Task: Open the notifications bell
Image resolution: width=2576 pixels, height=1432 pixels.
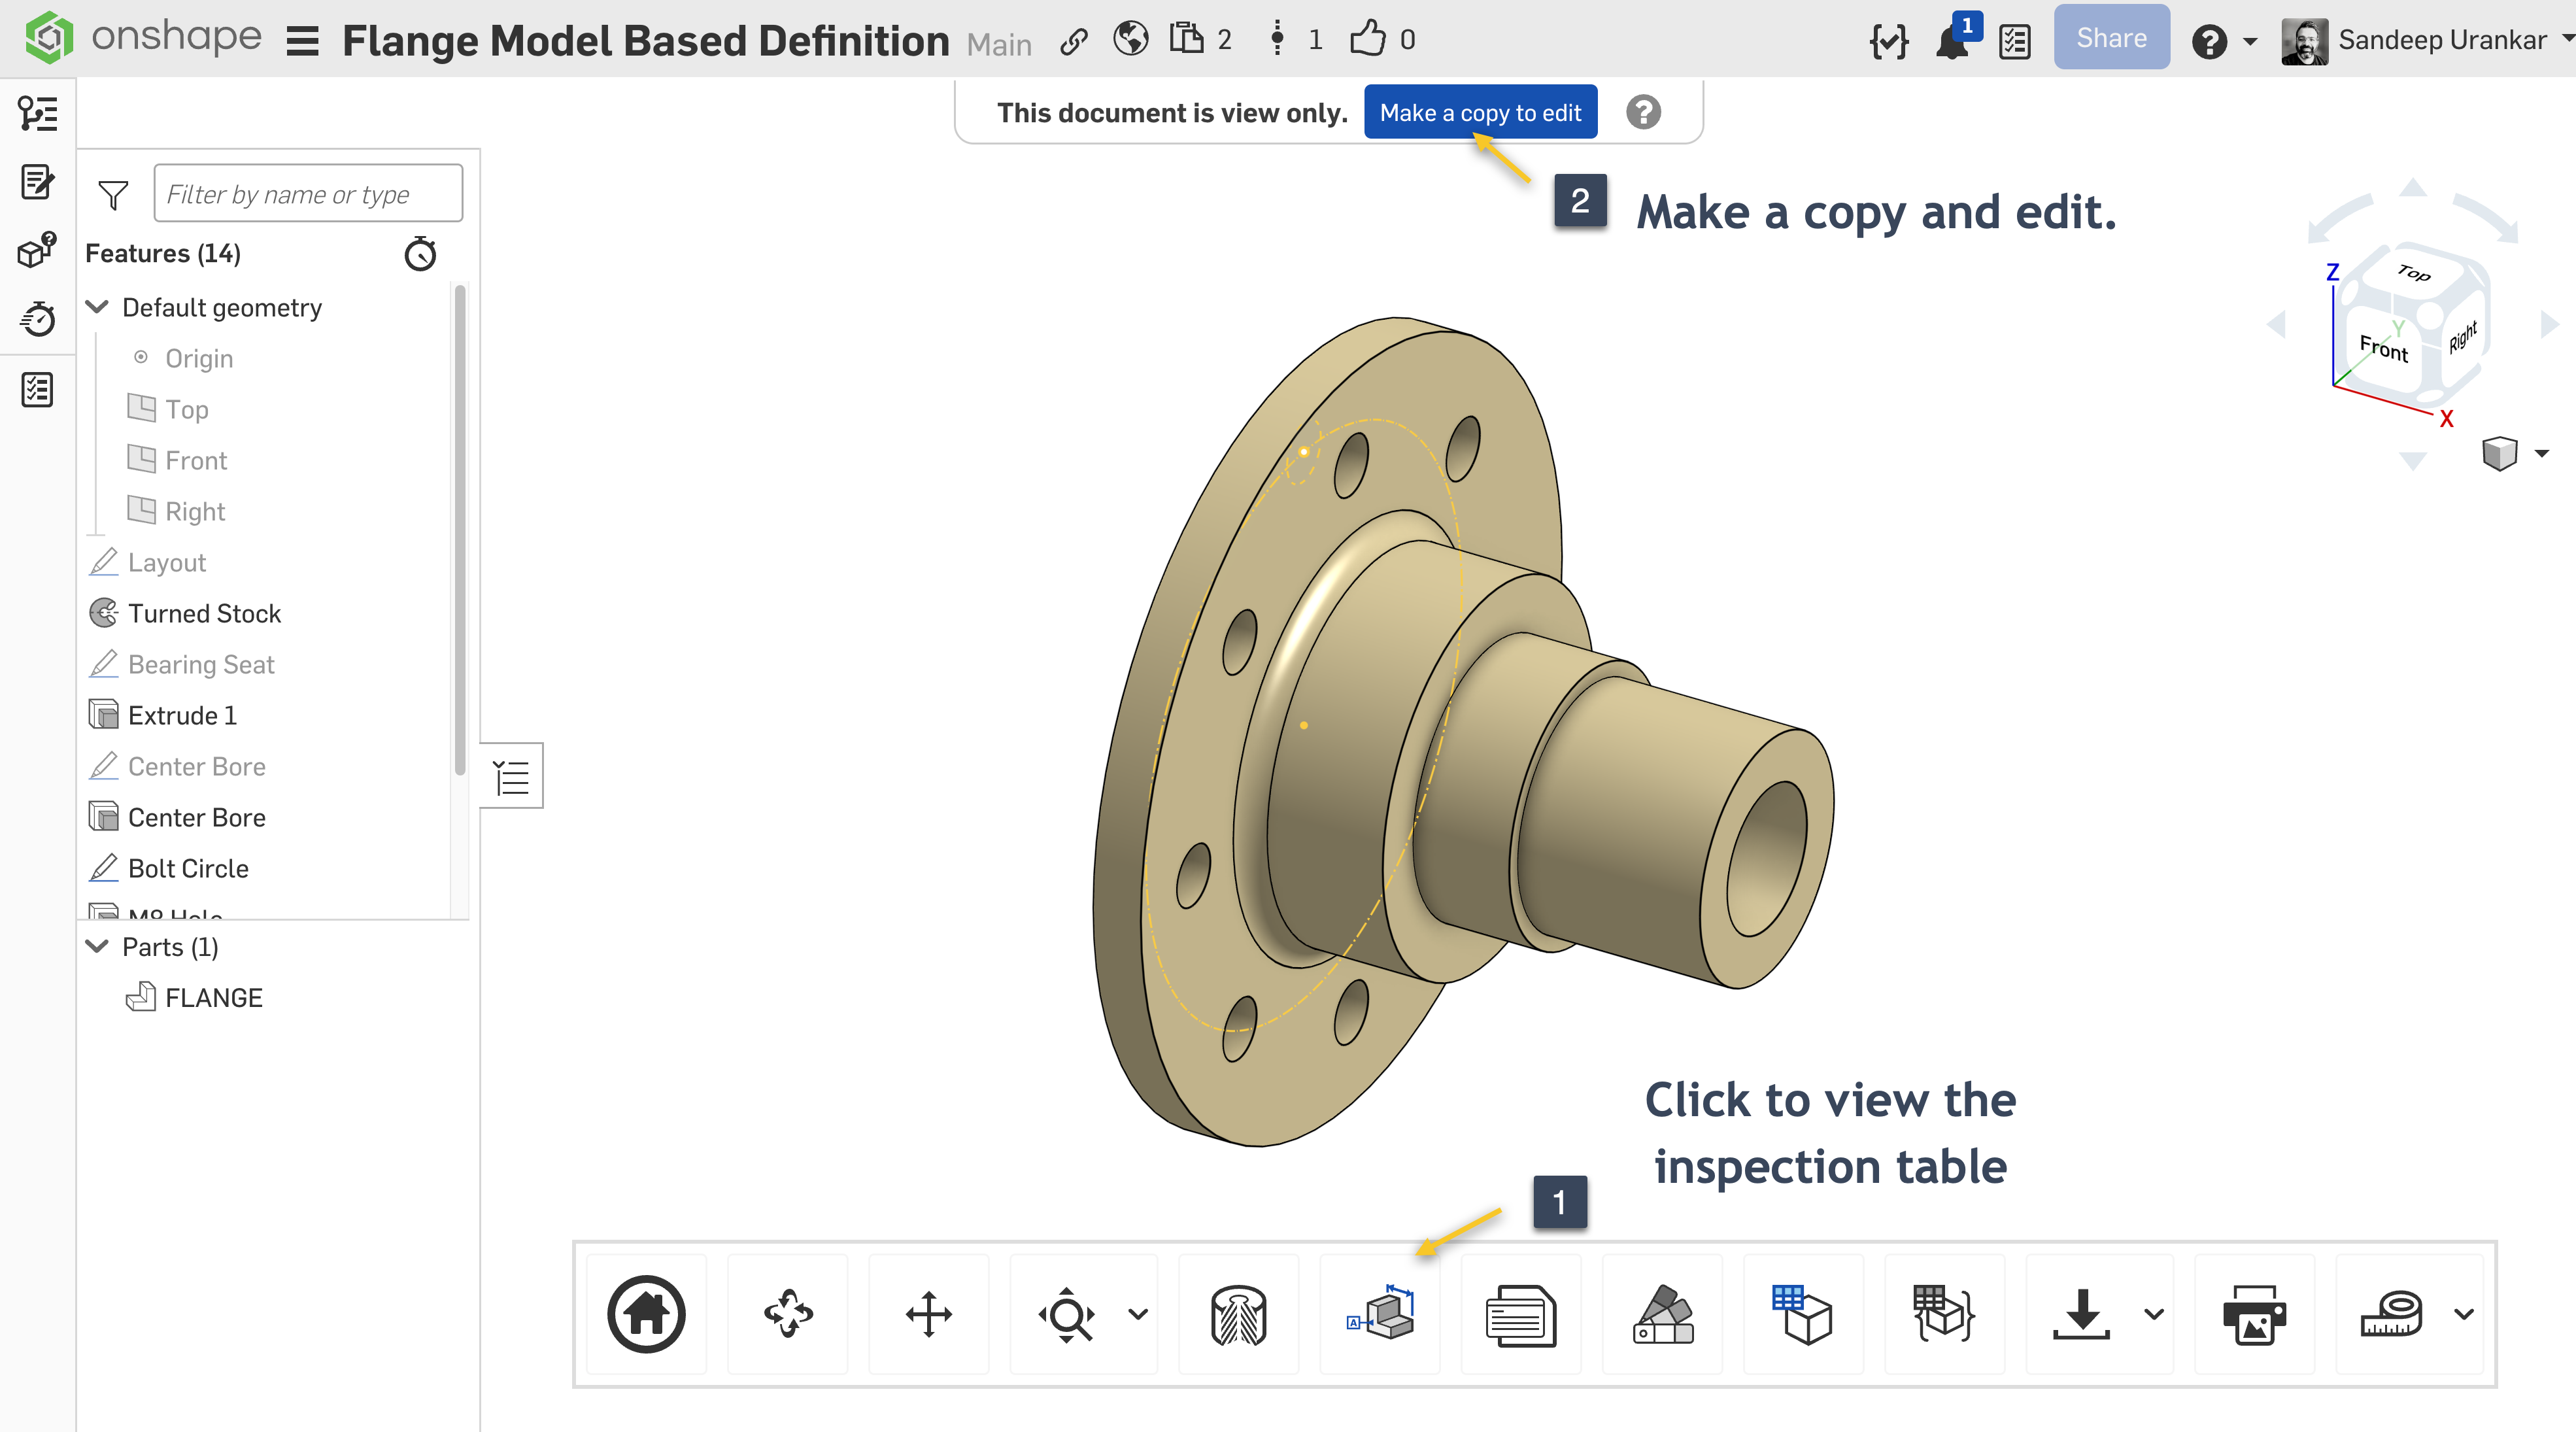Action: (1951, 42)
